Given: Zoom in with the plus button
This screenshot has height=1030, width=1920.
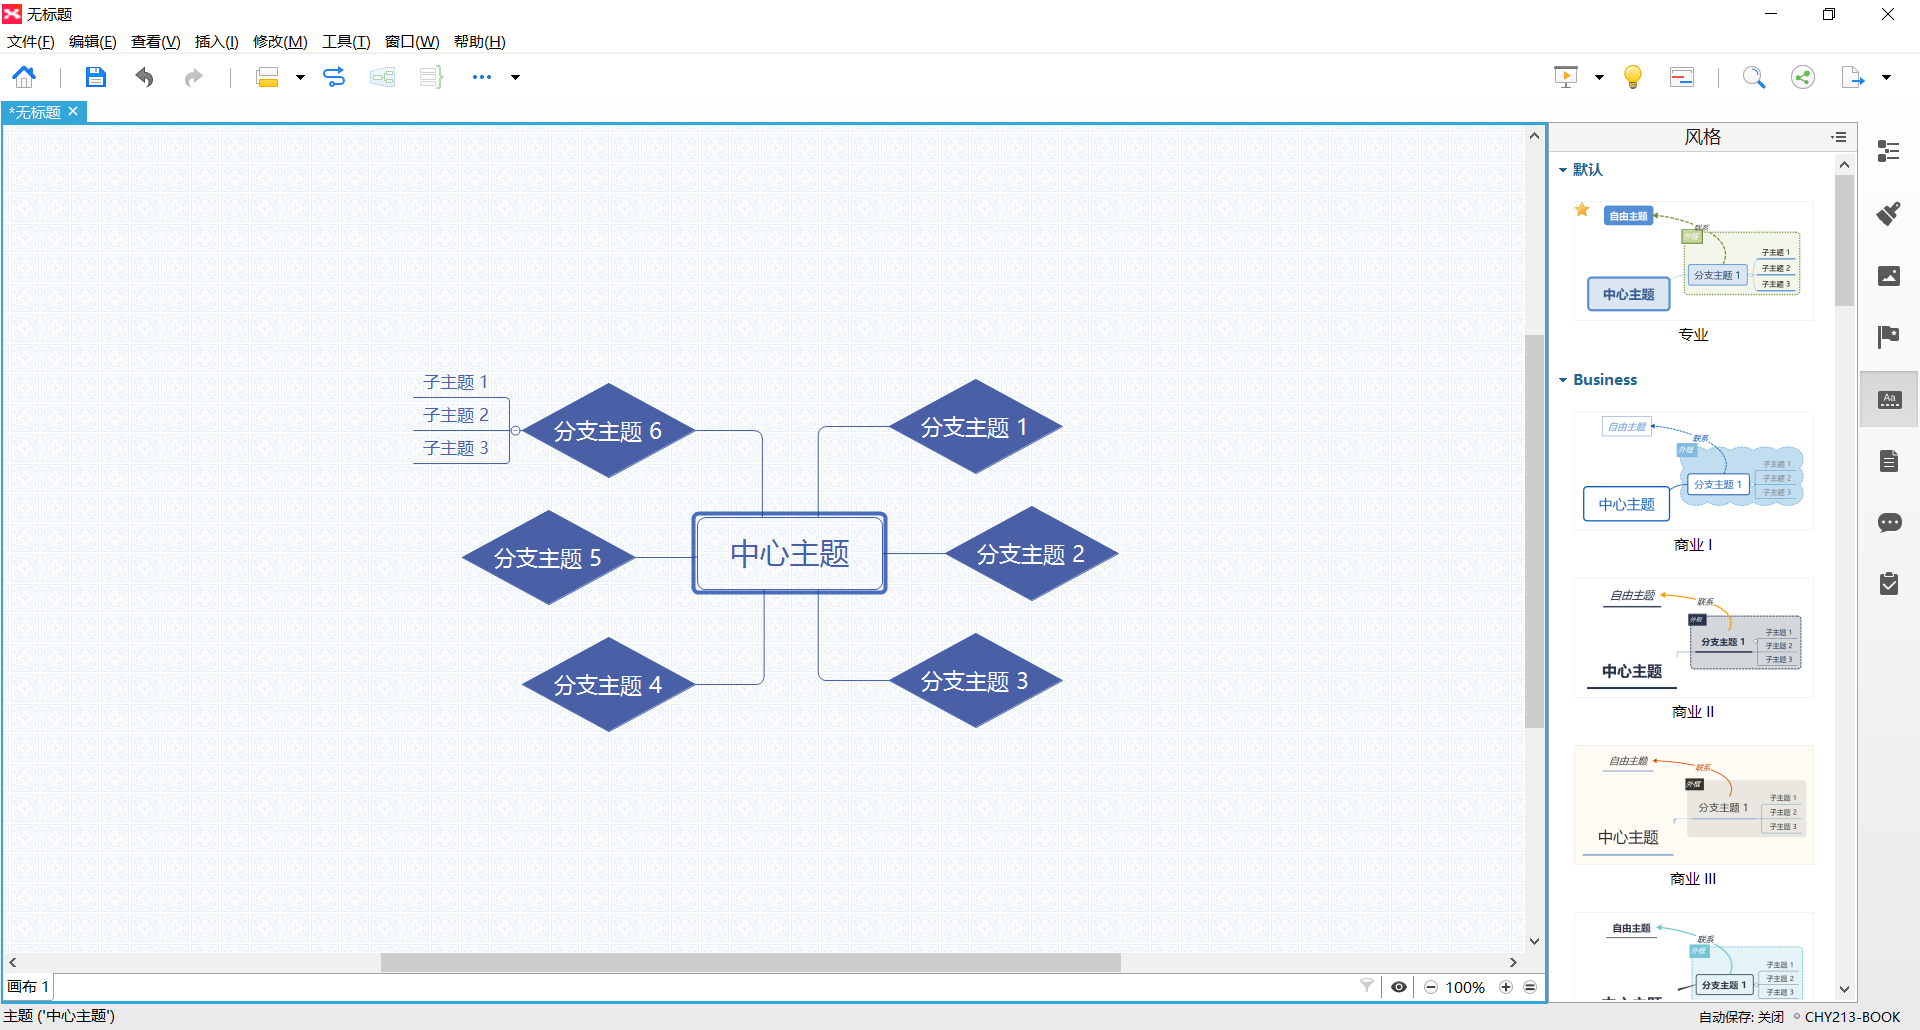Looking at the screenshot, I should [1506, 987].
